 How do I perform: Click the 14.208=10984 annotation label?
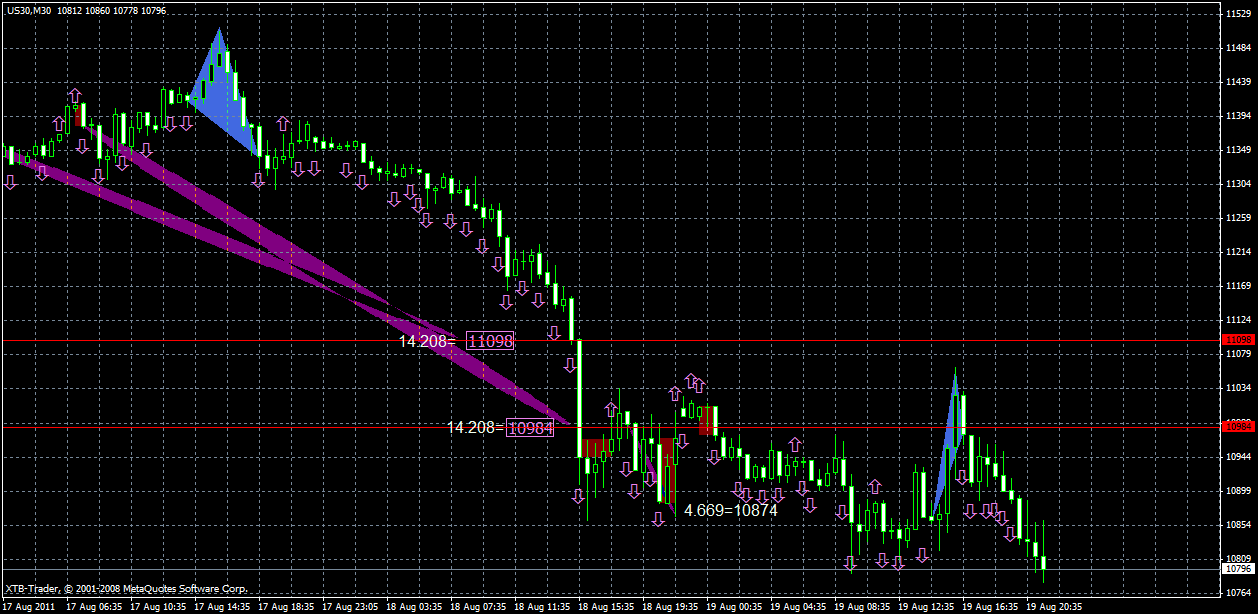[x=479, y=428]
